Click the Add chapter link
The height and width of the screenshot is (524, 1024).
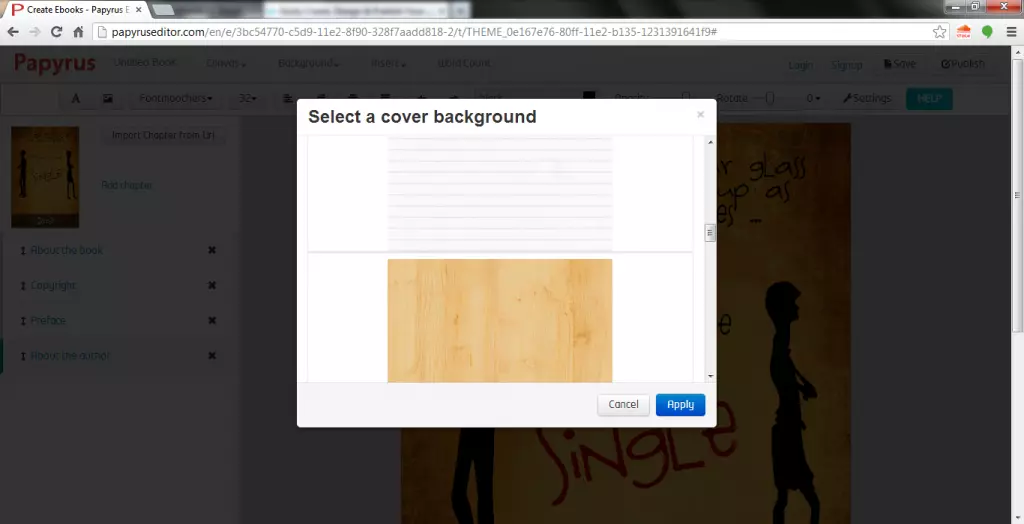127,185
